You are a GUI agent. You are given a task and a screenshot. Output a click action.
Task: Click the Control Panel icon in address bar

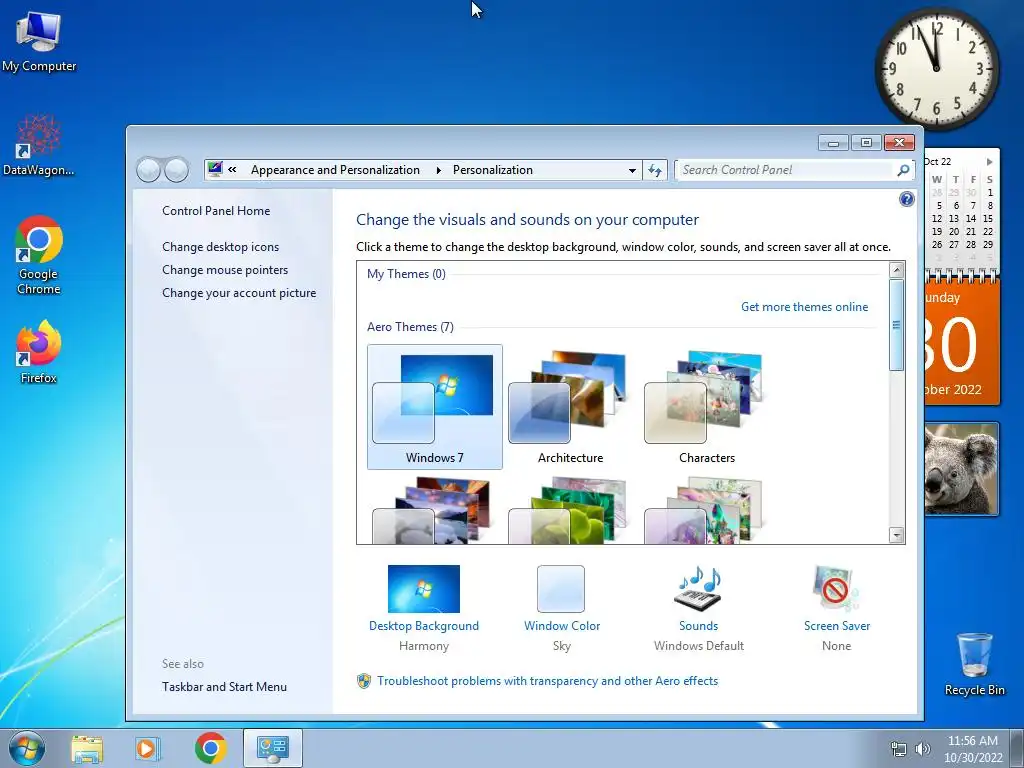point(215,170)
